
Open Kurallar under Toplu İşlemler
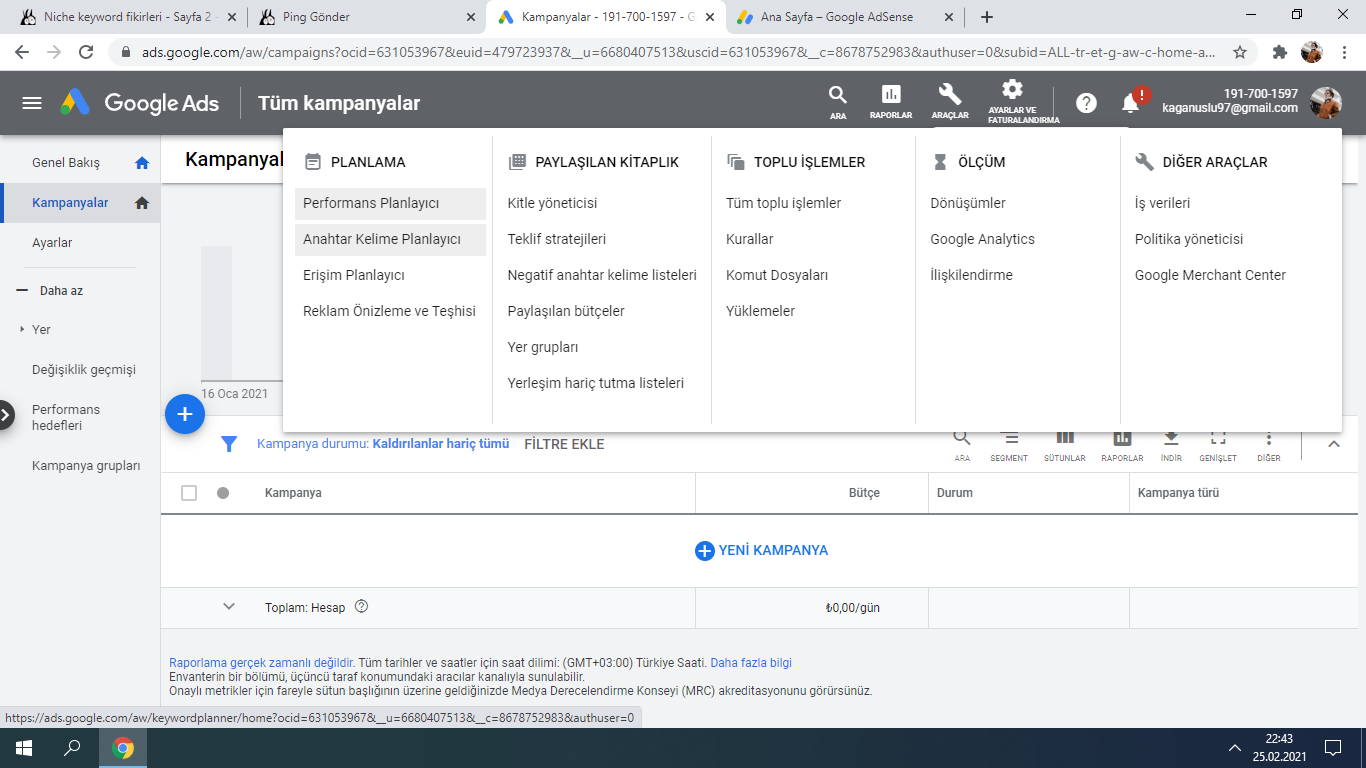click(x=750, y=239)
